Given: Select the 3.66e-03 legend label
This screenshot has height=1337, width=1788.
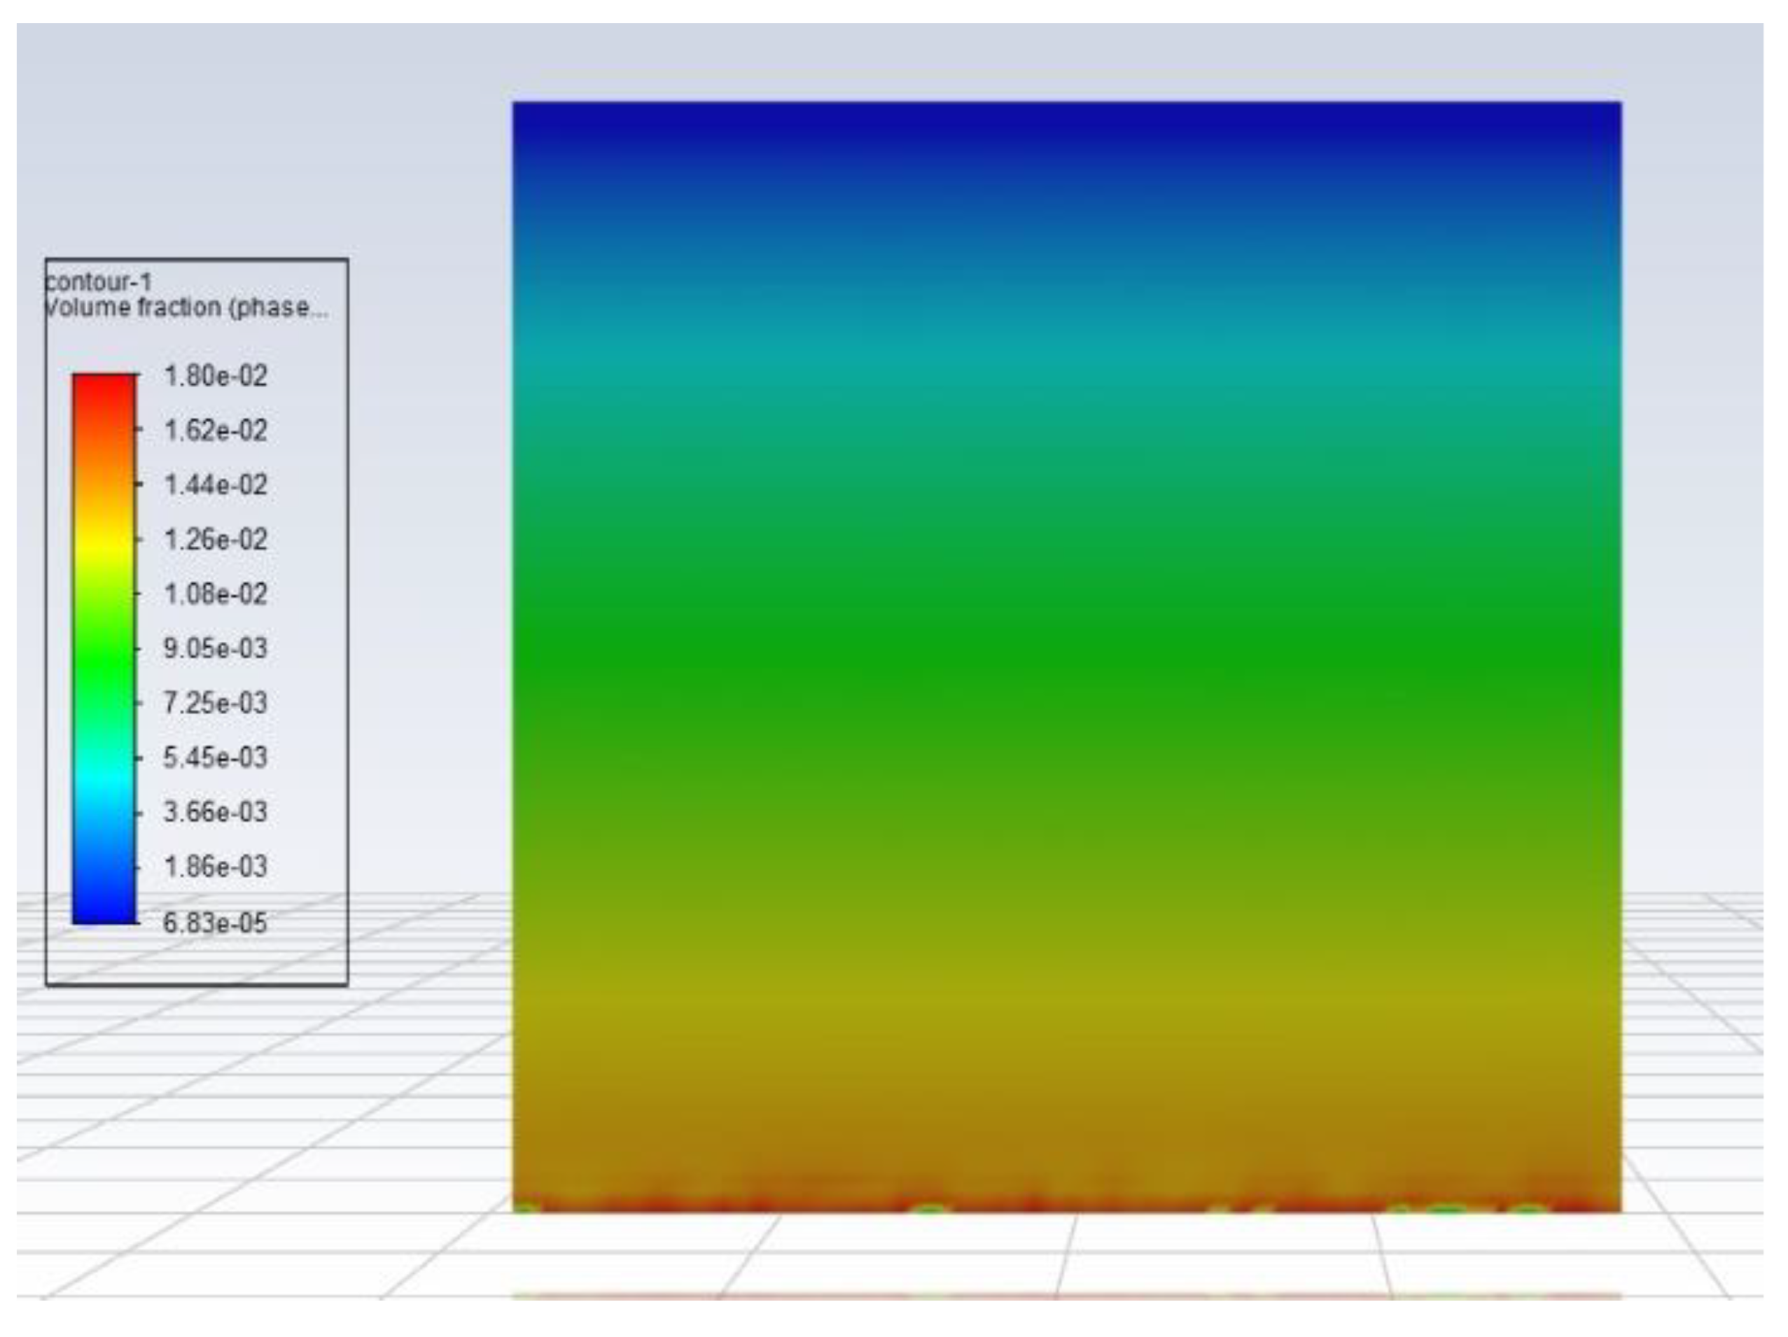Looking at the screenshot, I should 215,812.
